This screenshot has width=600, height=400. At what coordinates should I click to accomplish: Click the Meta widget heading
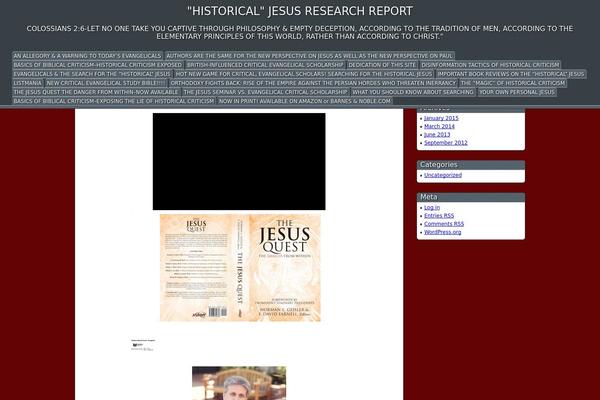471,197
